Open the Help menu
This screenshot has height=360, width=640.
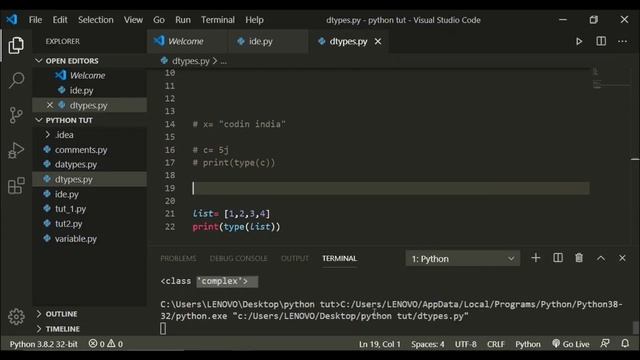tap(254, 20)
